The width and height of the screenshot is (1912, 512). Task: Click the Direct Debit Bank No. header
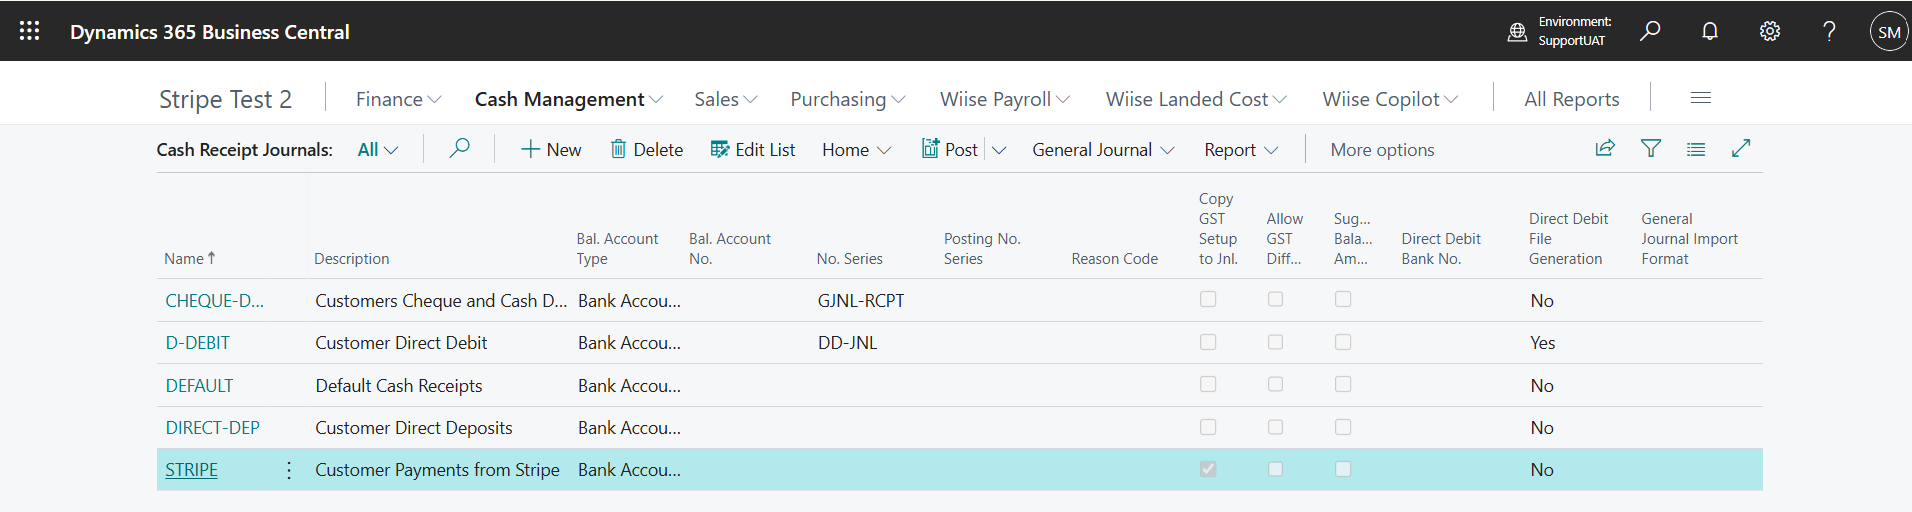1441,249
